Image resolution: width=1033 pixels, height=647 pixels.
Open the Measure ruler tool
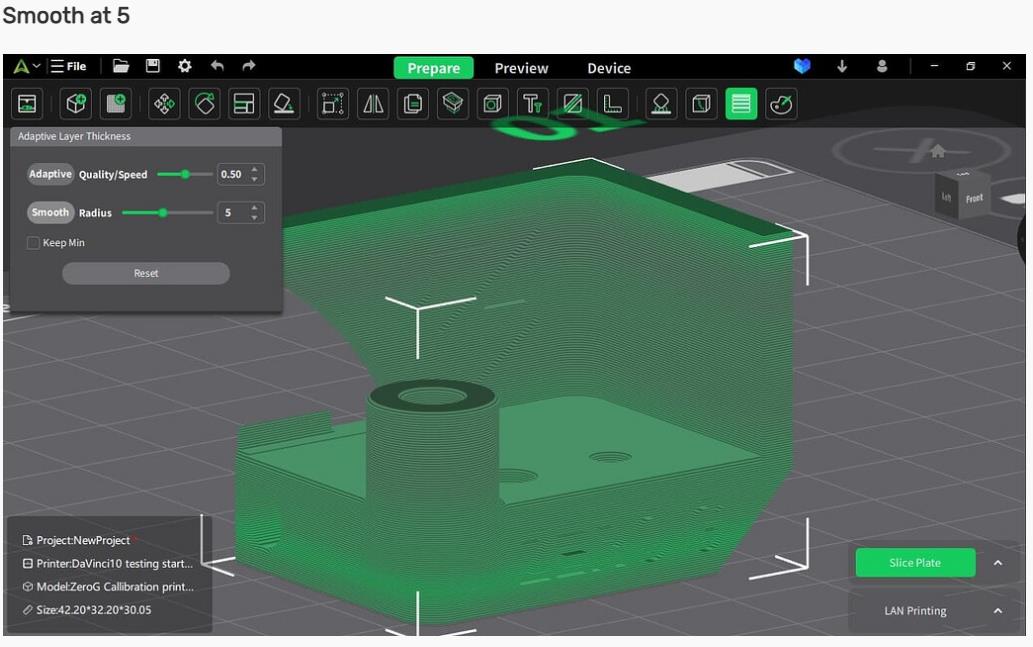[613, 103]
